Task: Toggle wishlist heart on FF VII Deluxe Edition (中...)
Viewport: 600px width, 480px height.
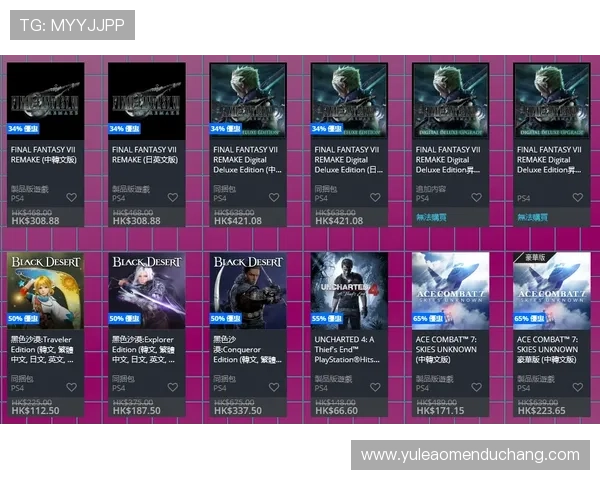Action: click(273, 198)
